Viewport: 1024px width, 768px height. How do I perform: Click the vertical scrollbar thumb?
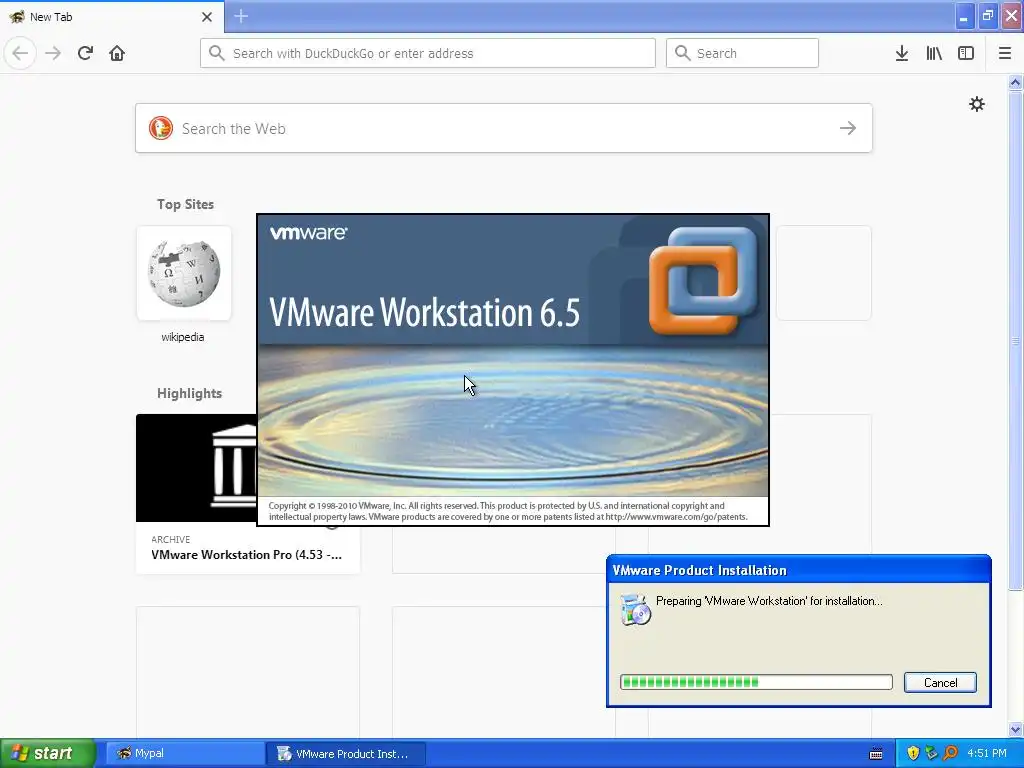pyautogui.click(x=1015, y=340)
